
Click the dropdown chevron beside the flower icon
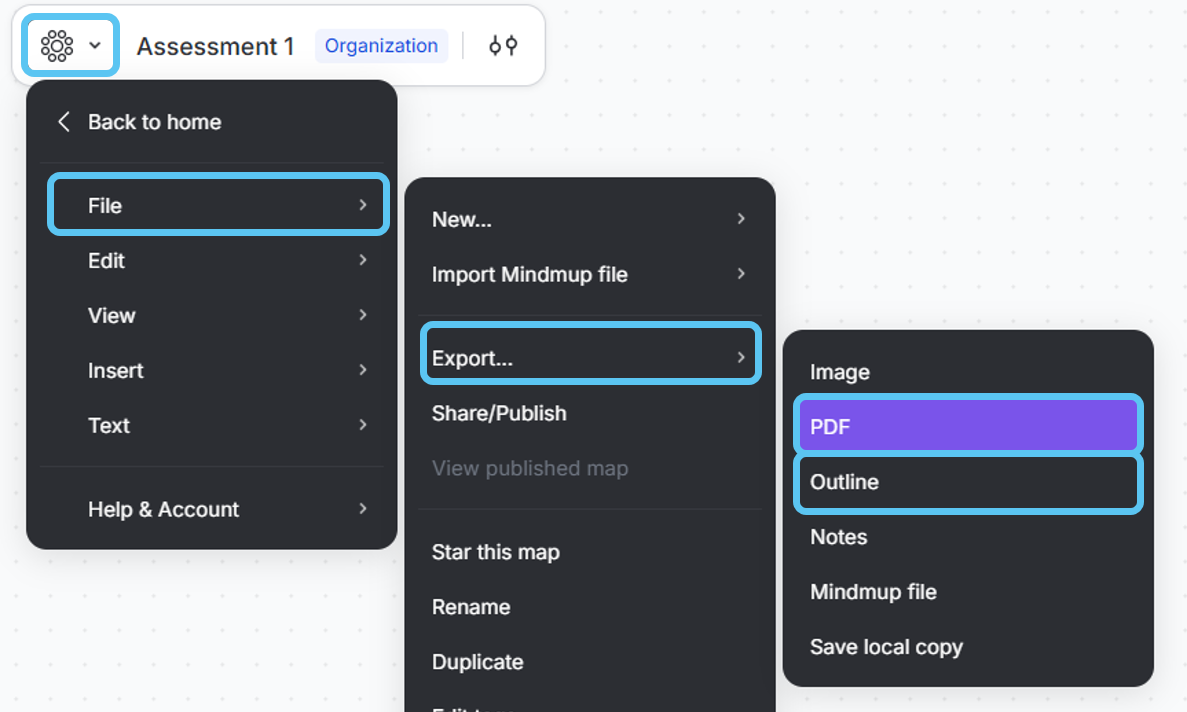[95, 45]
